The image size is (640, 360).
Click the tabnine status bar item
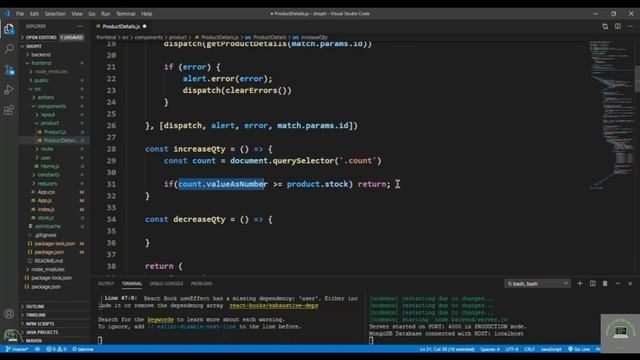(83, 349)
